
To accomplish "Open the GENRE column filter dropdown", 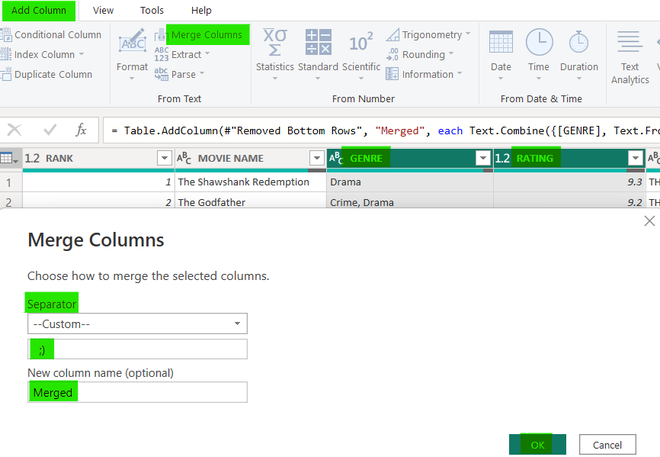I will 483,158.
